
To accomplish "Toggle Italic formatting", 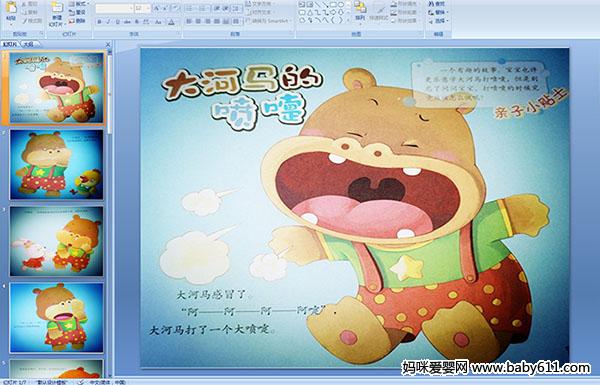I will (108, 22).
